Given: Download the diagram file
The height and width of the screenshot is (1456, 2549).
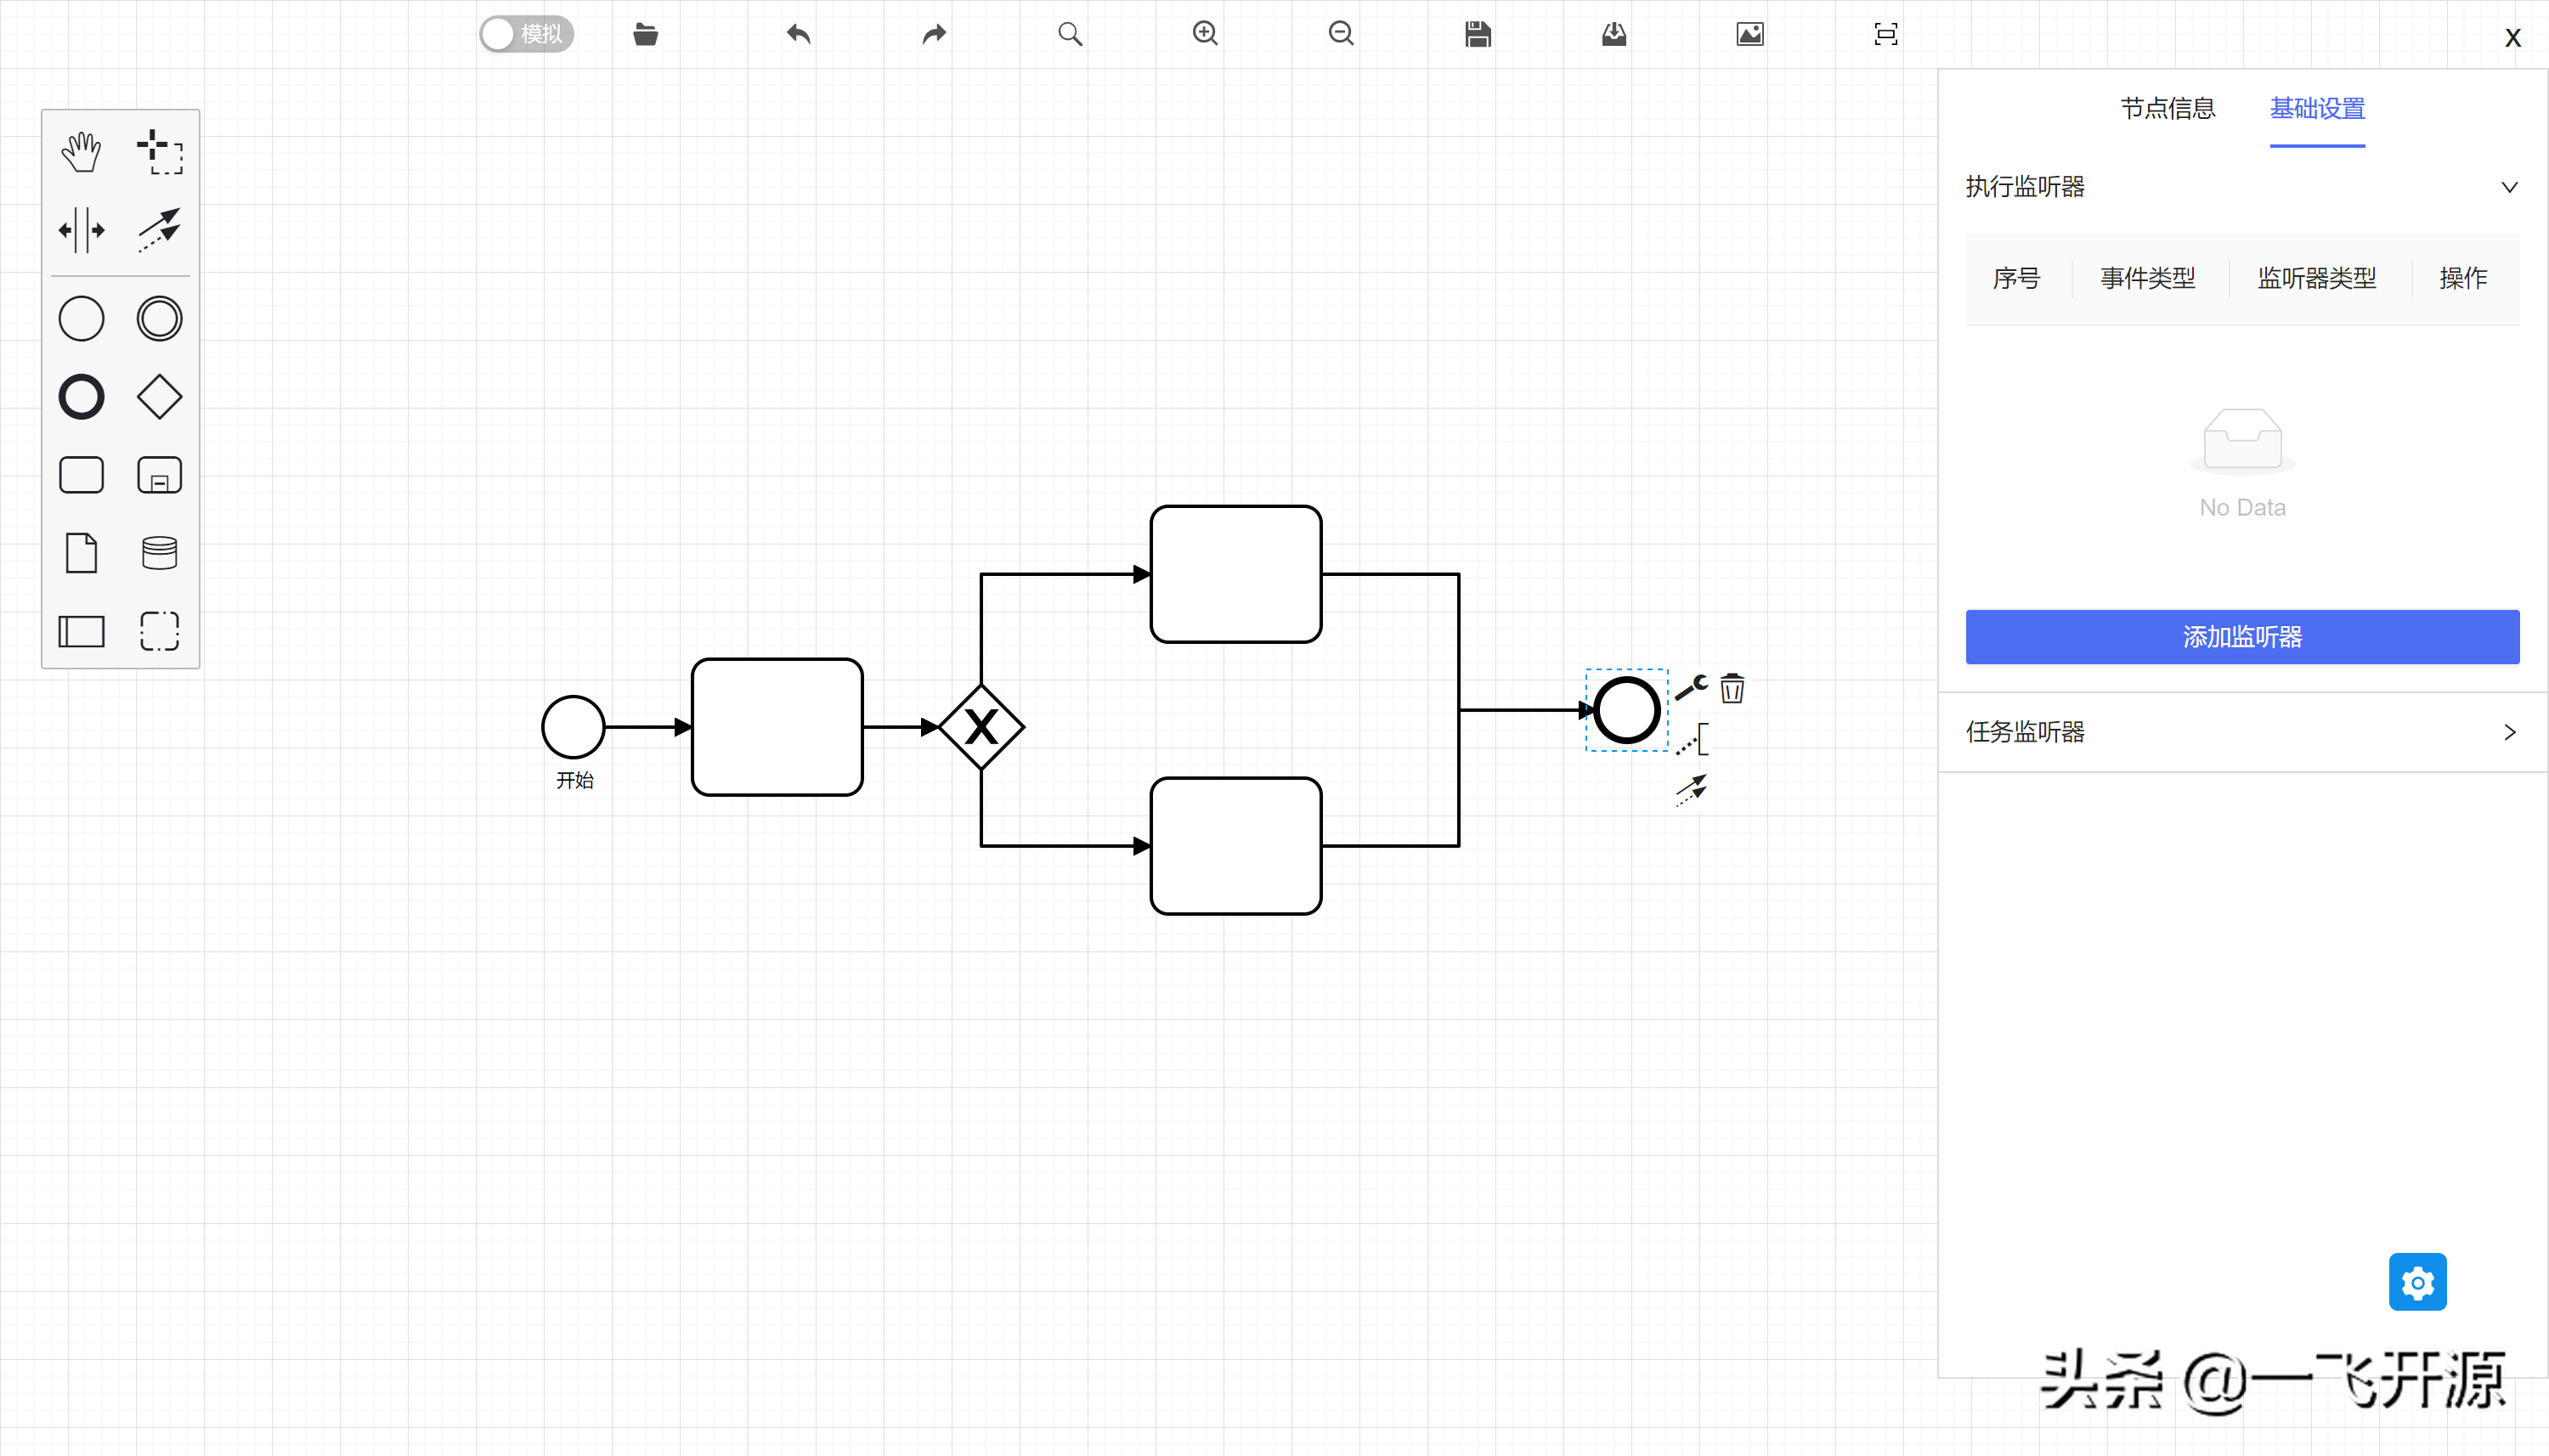Looking at the screenshot, I should coord(1614,34).
